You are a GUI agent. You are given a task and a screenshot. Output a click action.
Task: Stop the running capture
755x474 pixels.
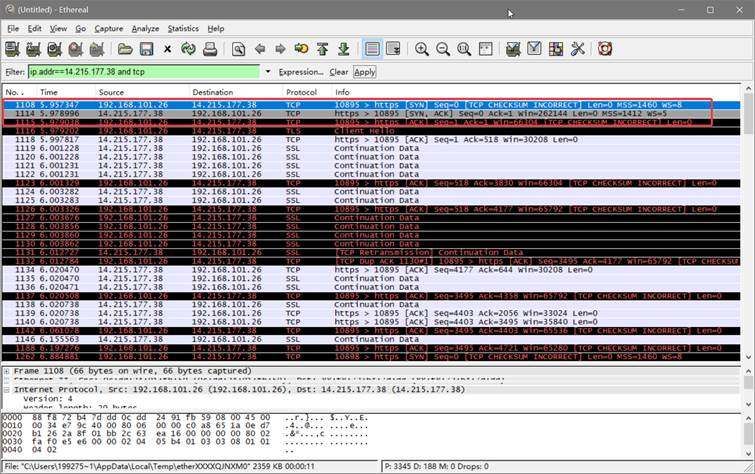(x=76, y=49)
